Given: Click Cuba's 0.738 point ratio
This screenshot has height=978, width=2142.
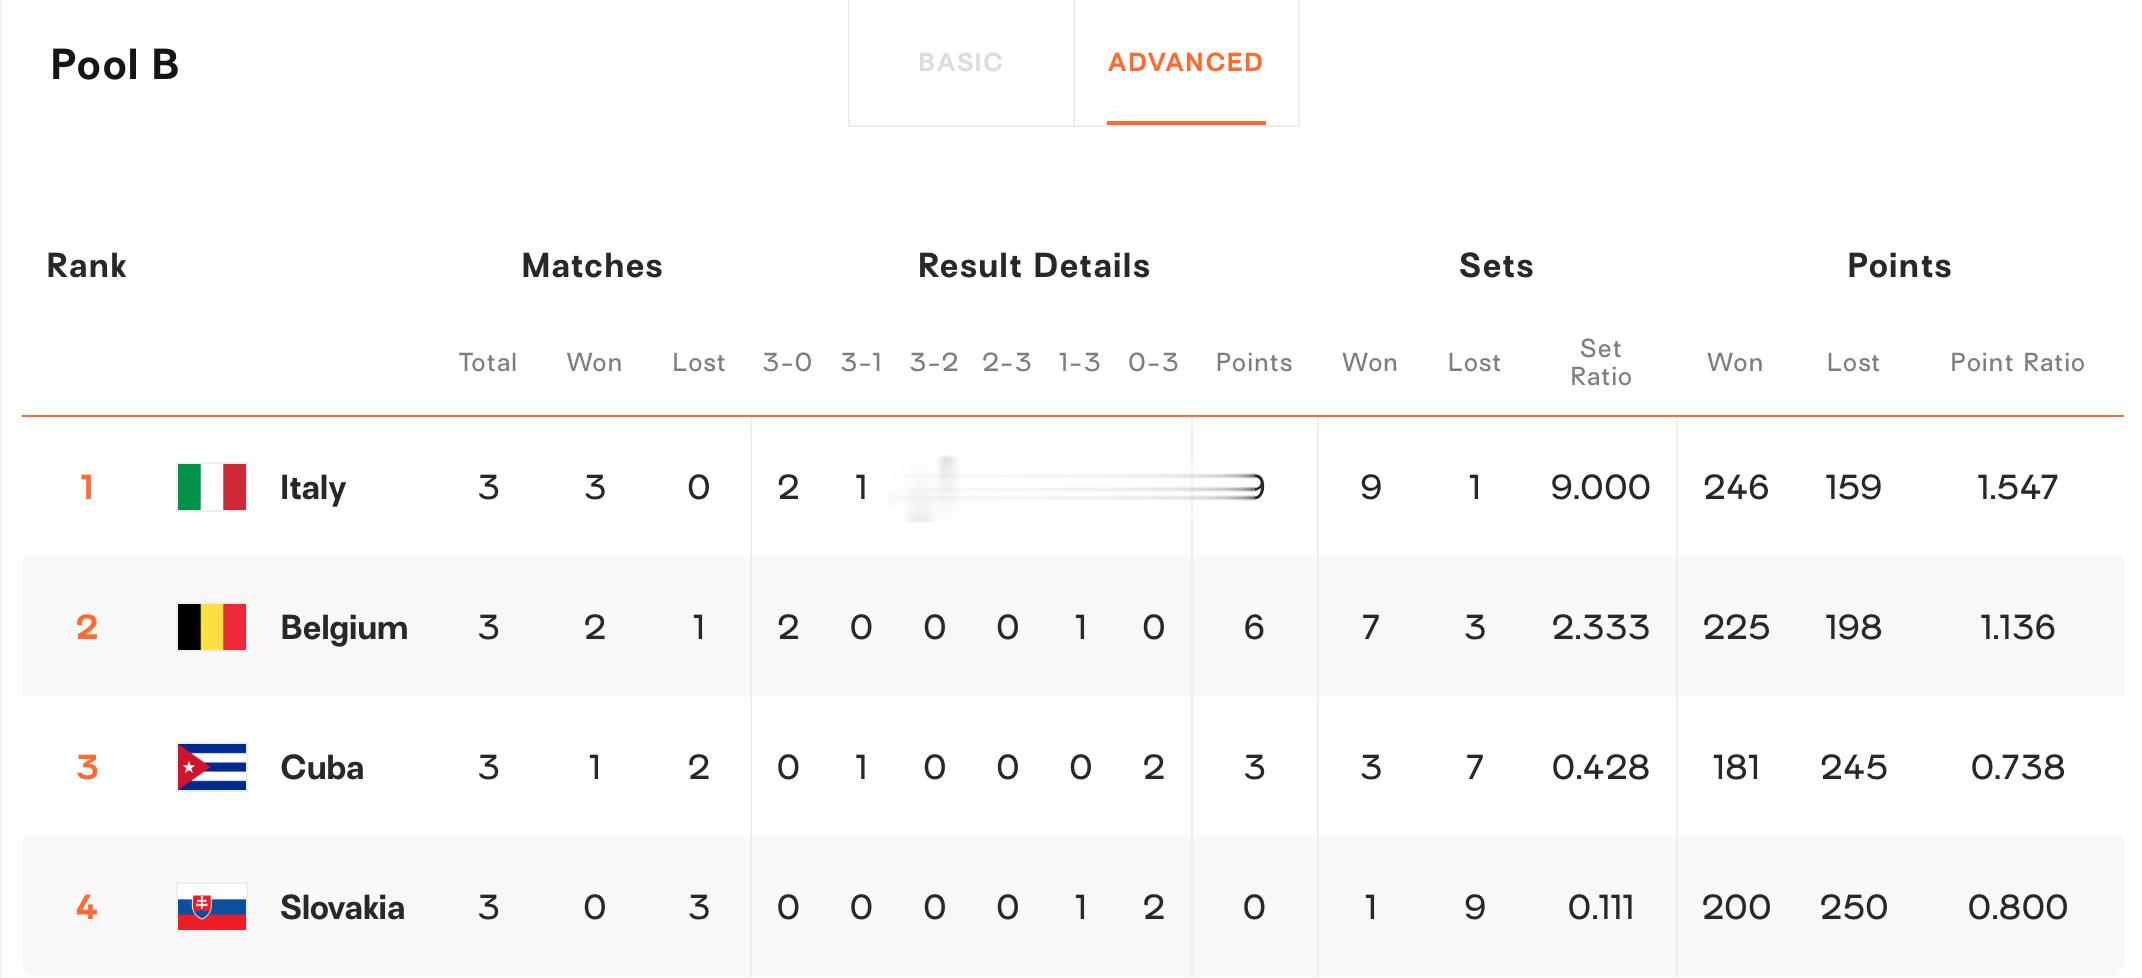Looking at the screenshot, I should click(x=2017, y=767).
